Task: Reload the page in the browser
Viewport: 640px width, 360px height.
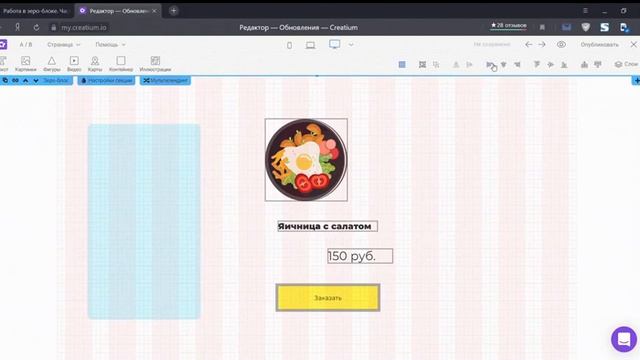Action: point(36,27)
